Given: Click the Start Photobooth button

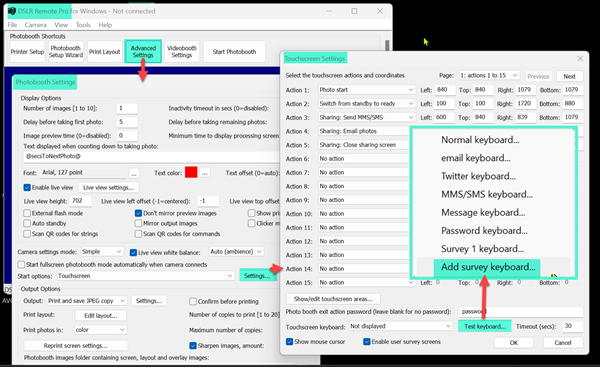Looking at the screenshot, I should pos(234,52).
